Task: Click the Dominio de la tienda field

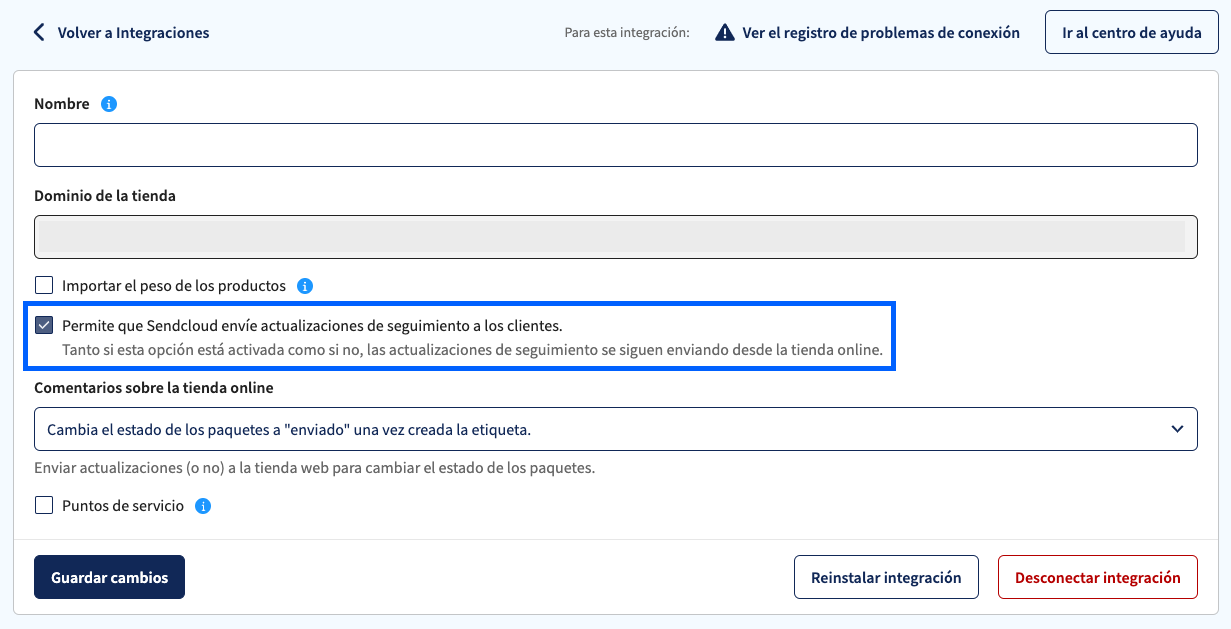Action: coord(616,237)
